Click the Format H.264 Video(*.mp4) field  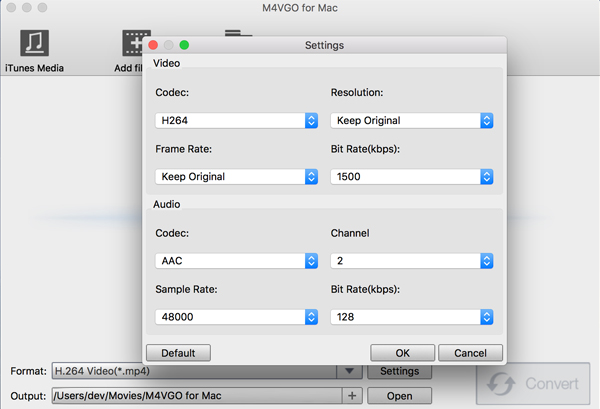pos(194,371)
